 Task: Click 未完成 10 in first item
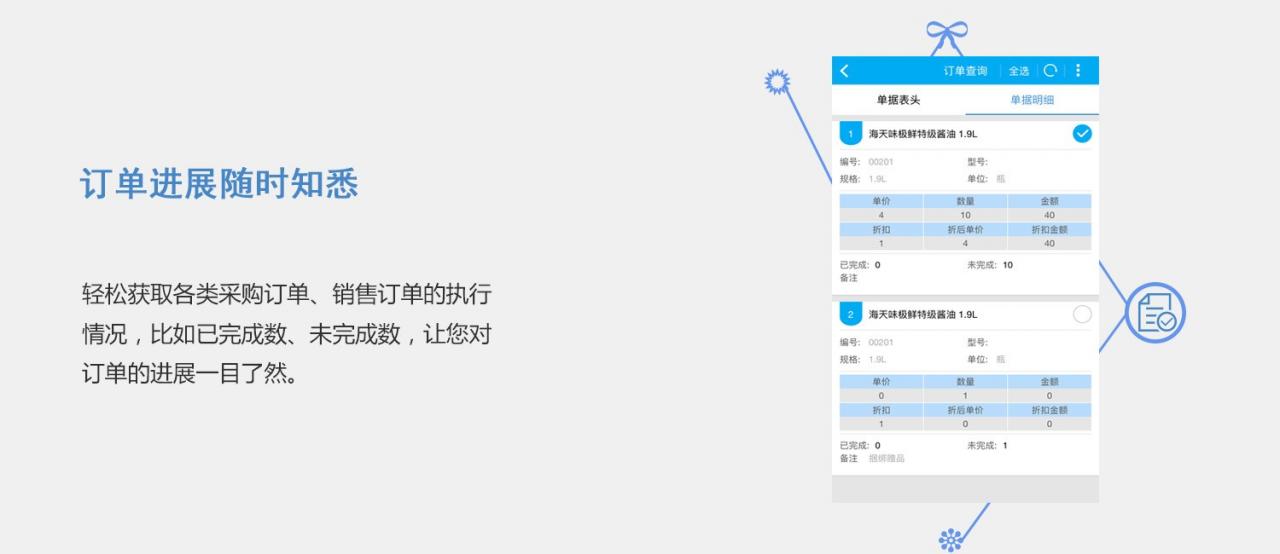click(x=989, y=265)
